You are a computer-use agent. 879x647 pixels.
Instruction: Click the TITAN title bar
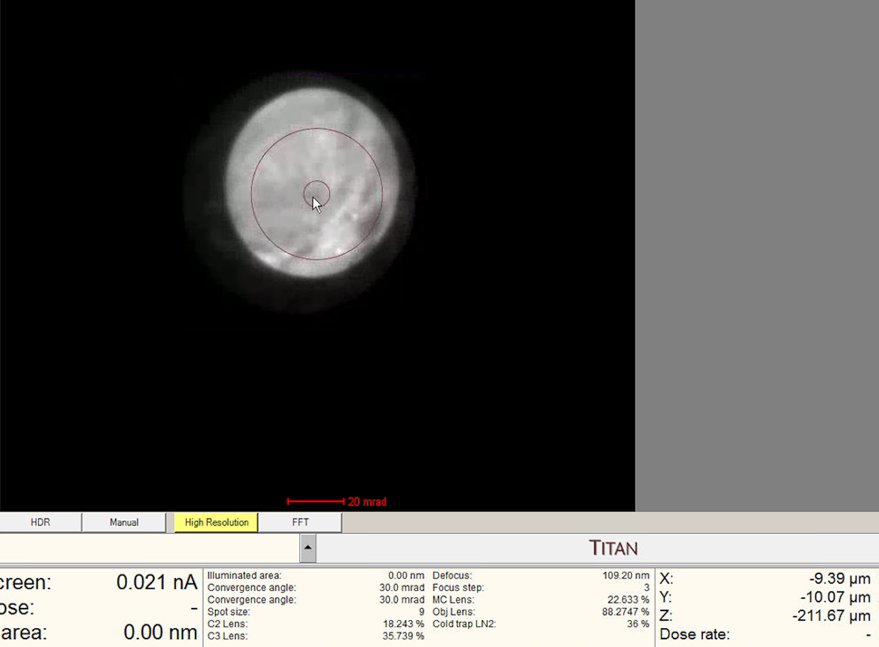tap(613, 548)
